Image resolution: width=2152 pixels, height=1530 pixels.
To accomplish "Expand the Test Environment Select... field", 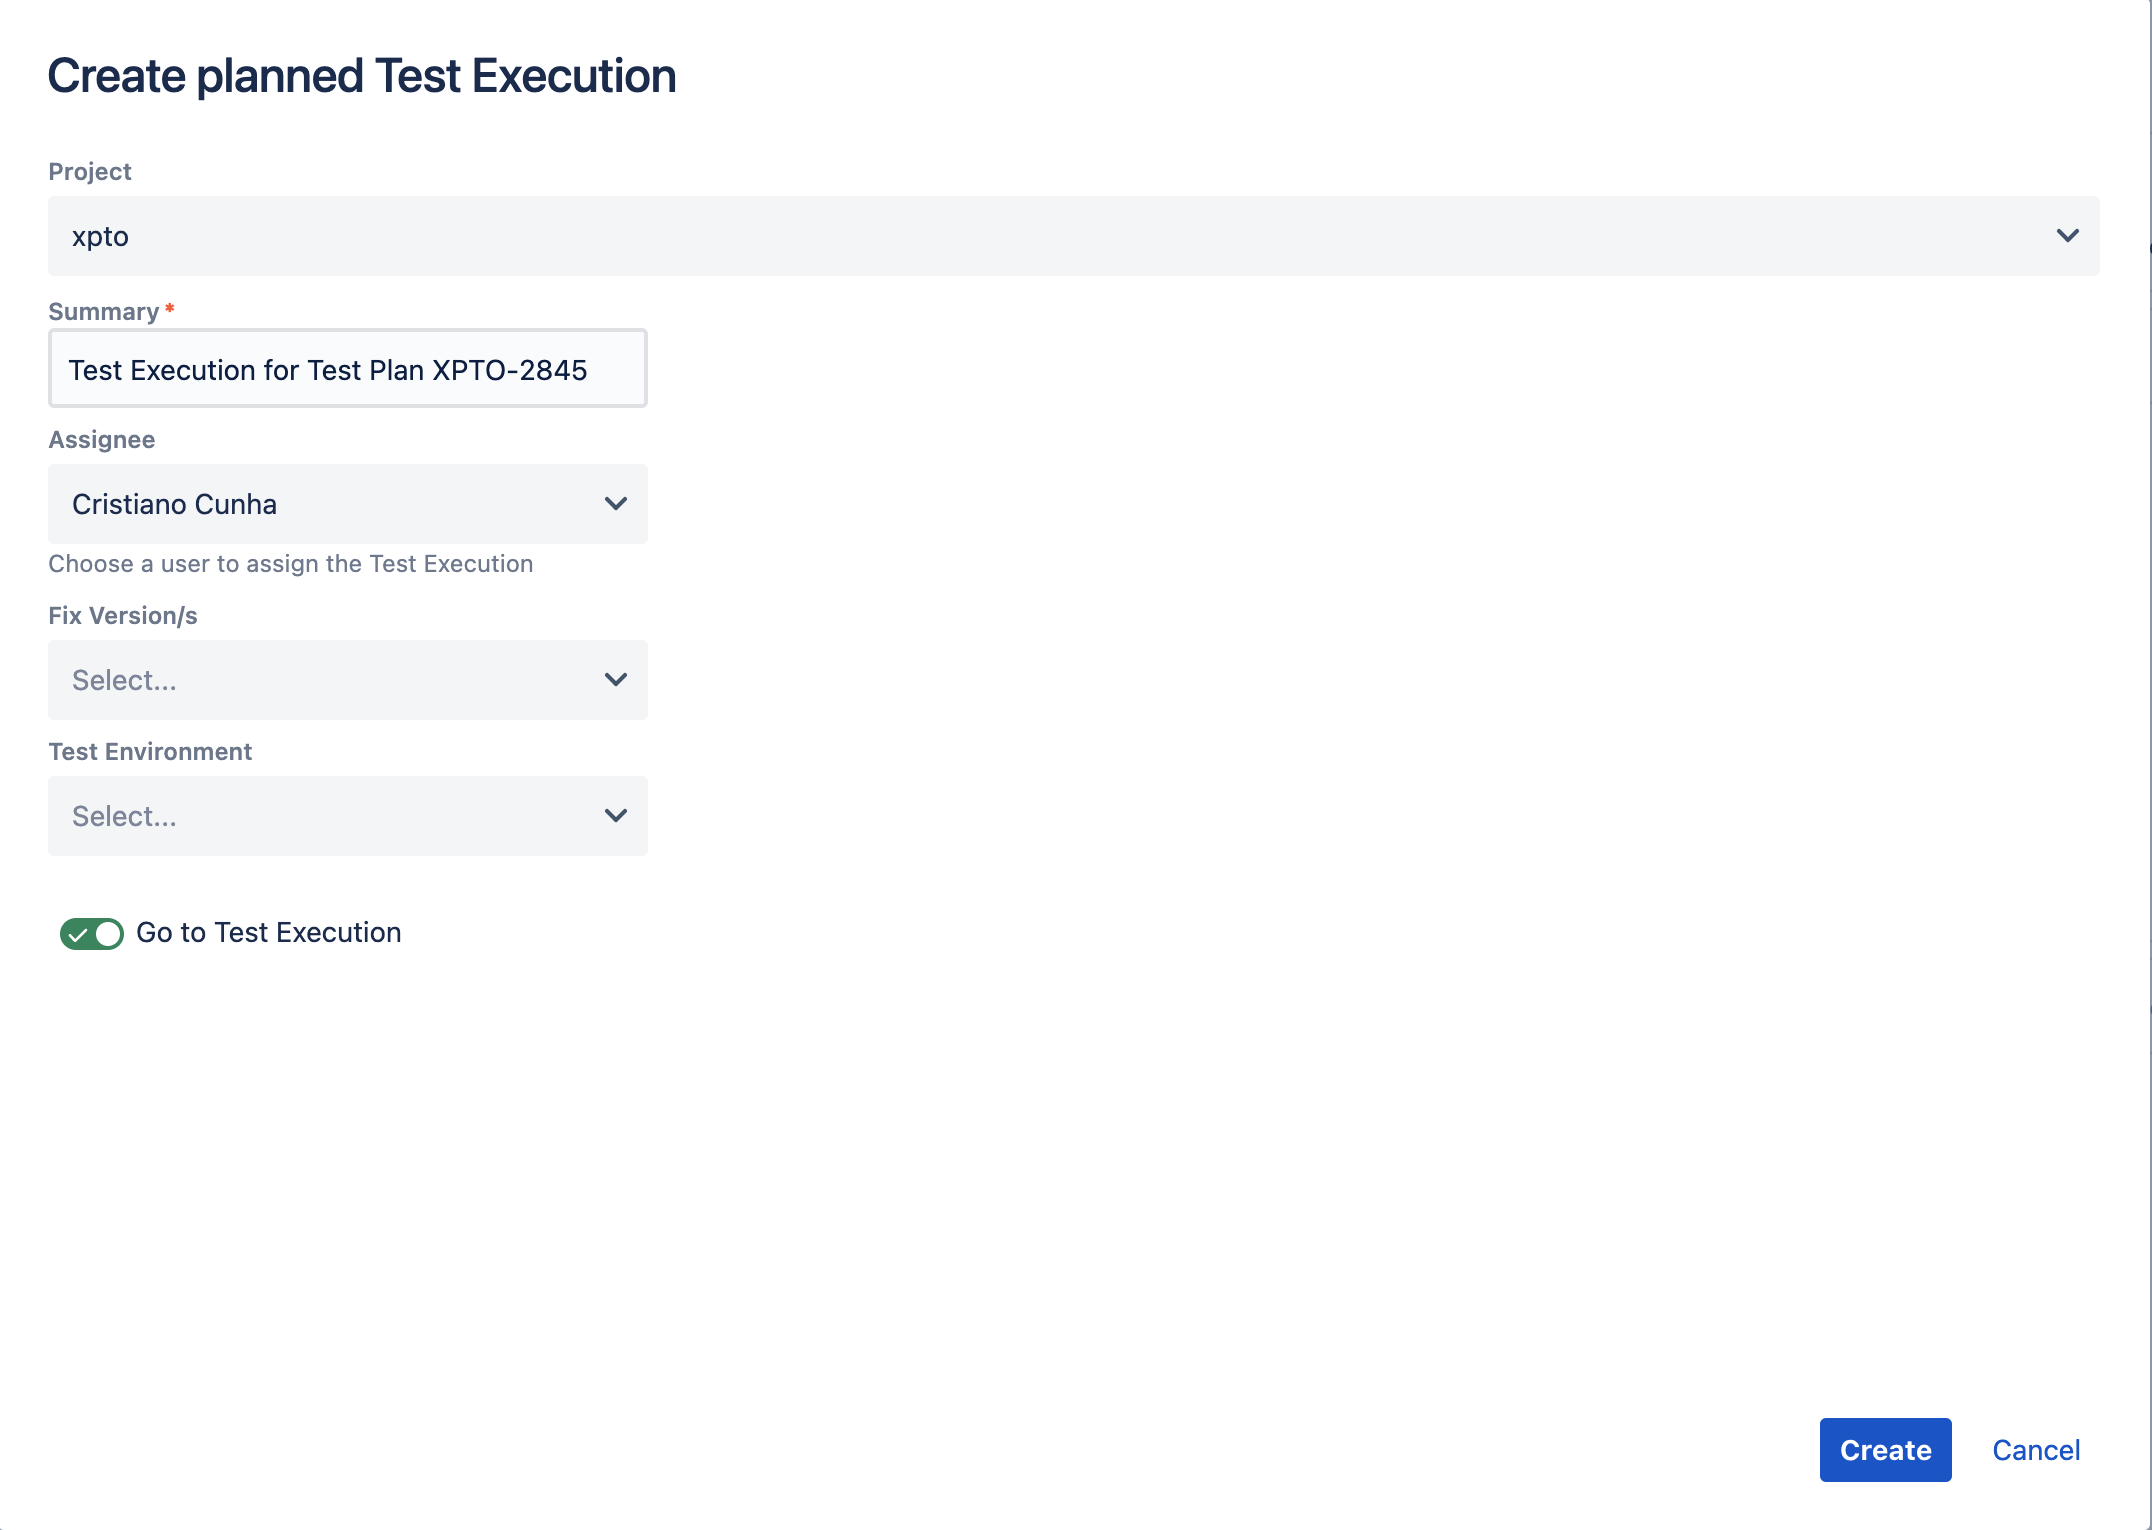I will pos(348,816).
